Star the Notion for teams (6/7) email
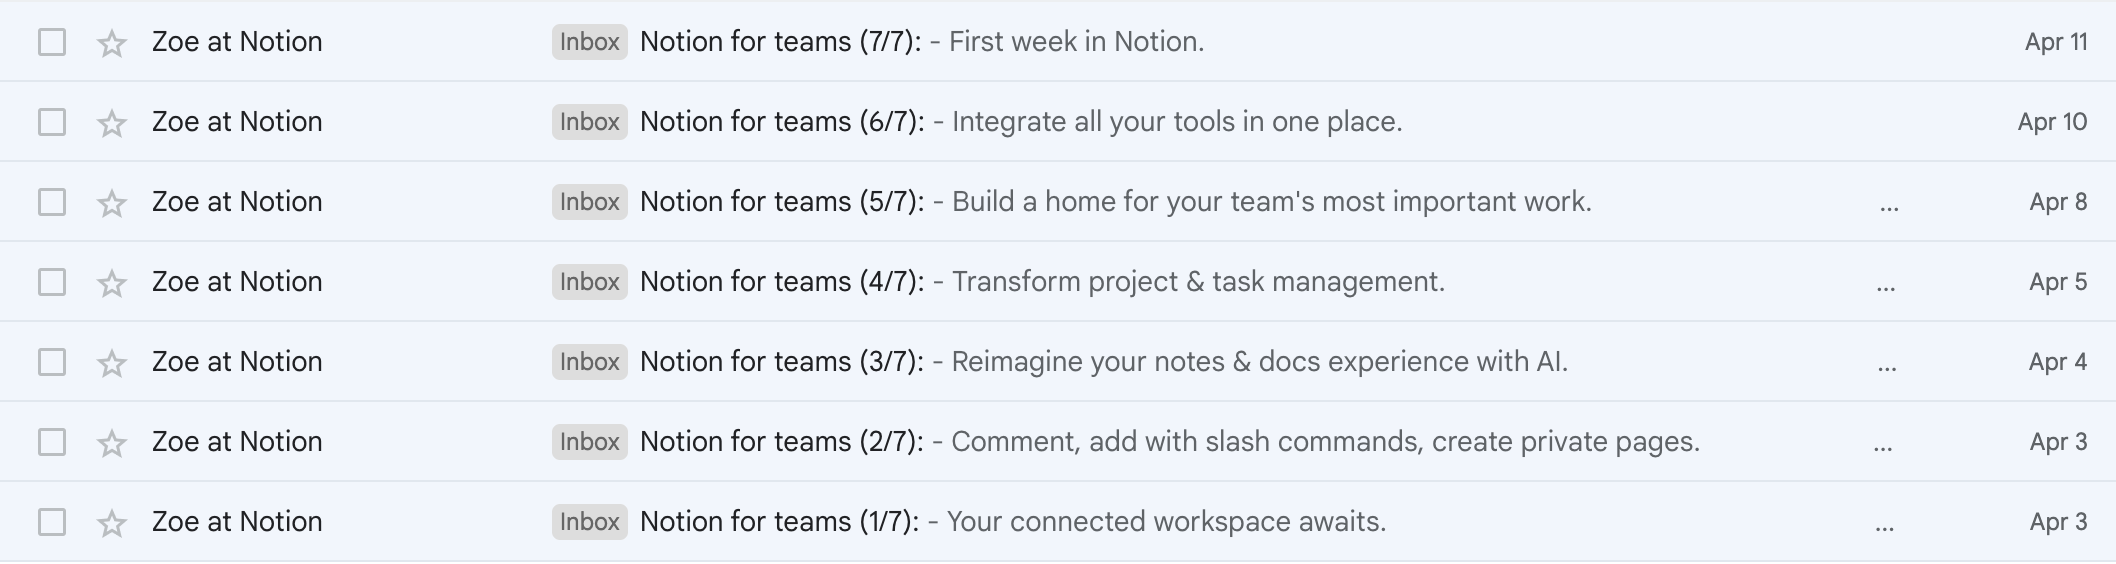Image resolution: width=2116 pixels, height=564 pixels. coord(111,123)
